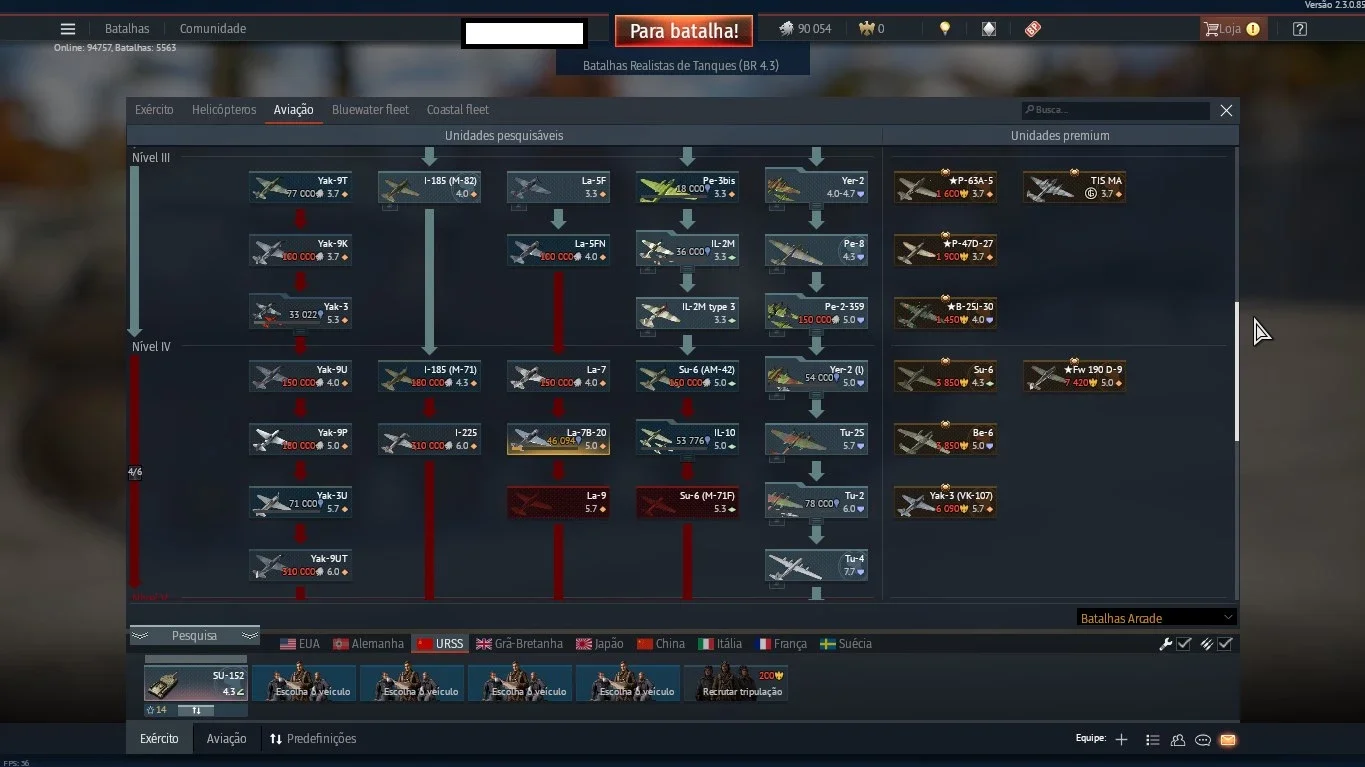The height and width of the screenshot is (767, 1365).
Task: Select the premium P-63A-5 card
Action: [945, 187]
